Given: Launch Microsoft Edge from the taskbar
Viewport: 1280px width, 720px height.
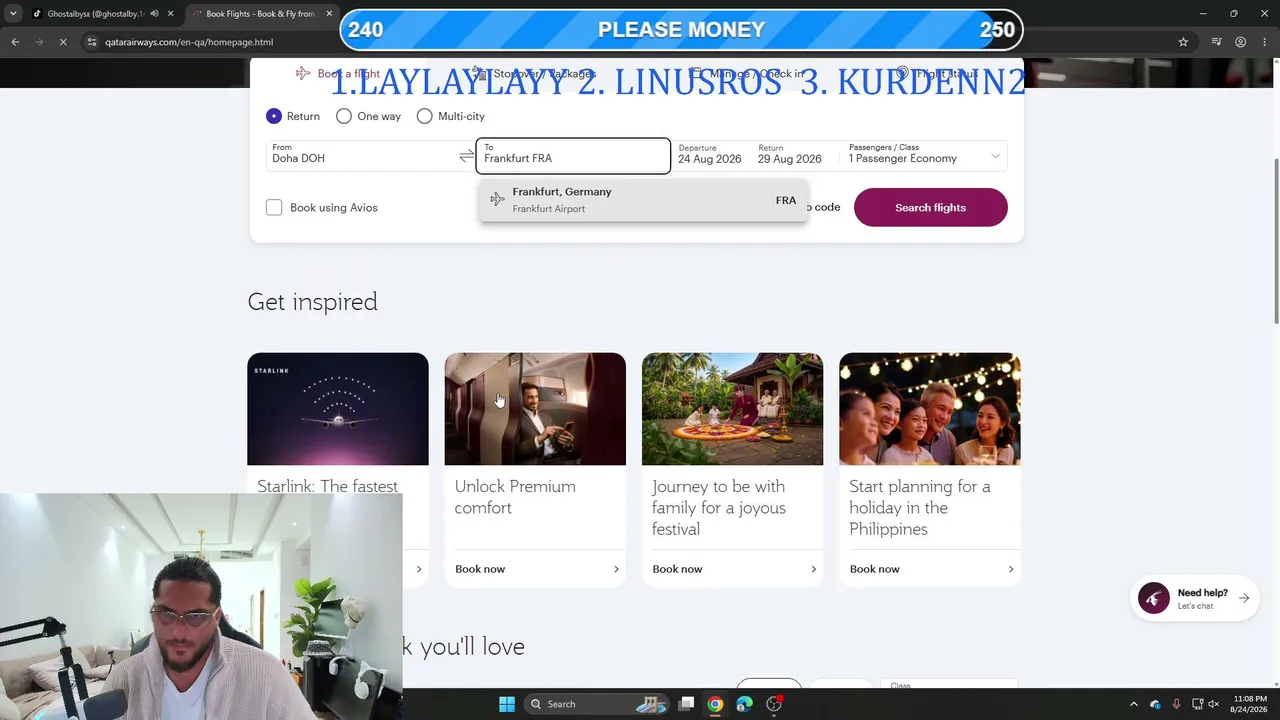Looking at the screenshot, I should [744, 704].
